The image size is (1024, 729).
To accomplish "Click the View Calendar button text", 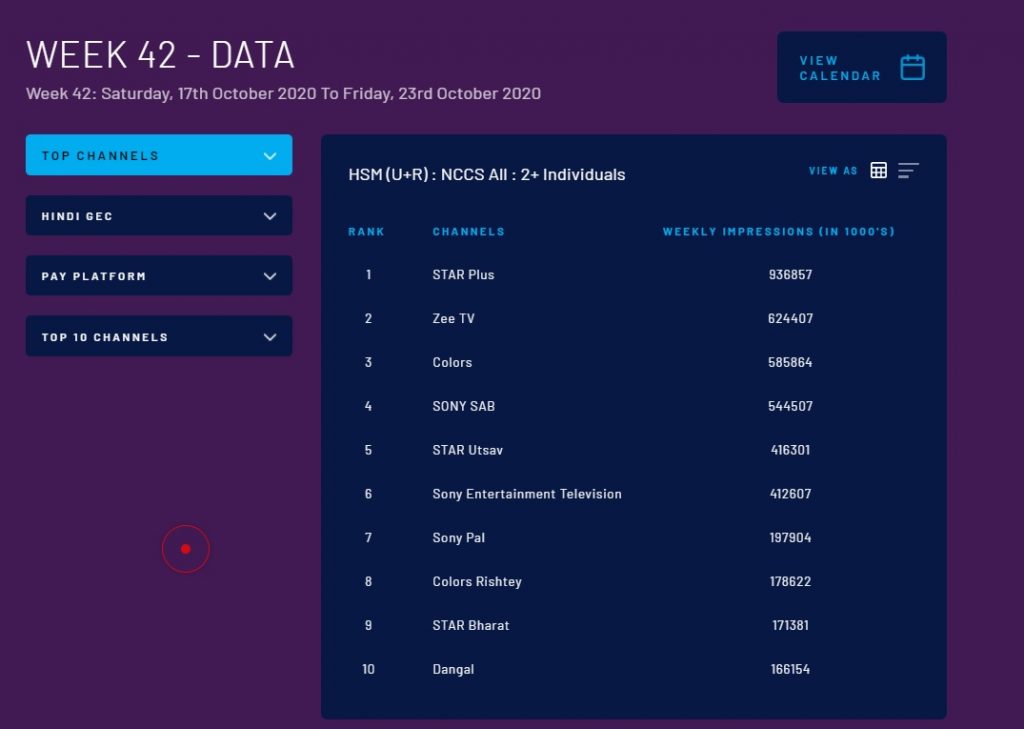I will 840,68.
